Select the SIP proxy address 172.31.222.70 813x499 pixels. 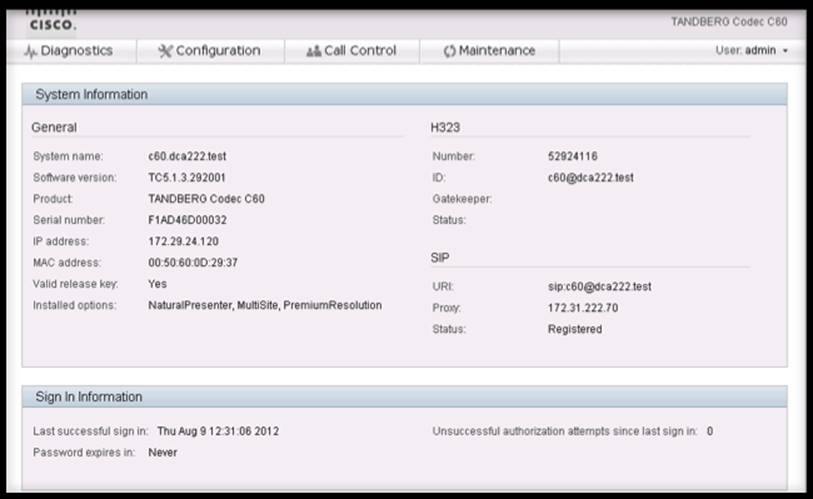pyautogui.click(x=583, y=308)
